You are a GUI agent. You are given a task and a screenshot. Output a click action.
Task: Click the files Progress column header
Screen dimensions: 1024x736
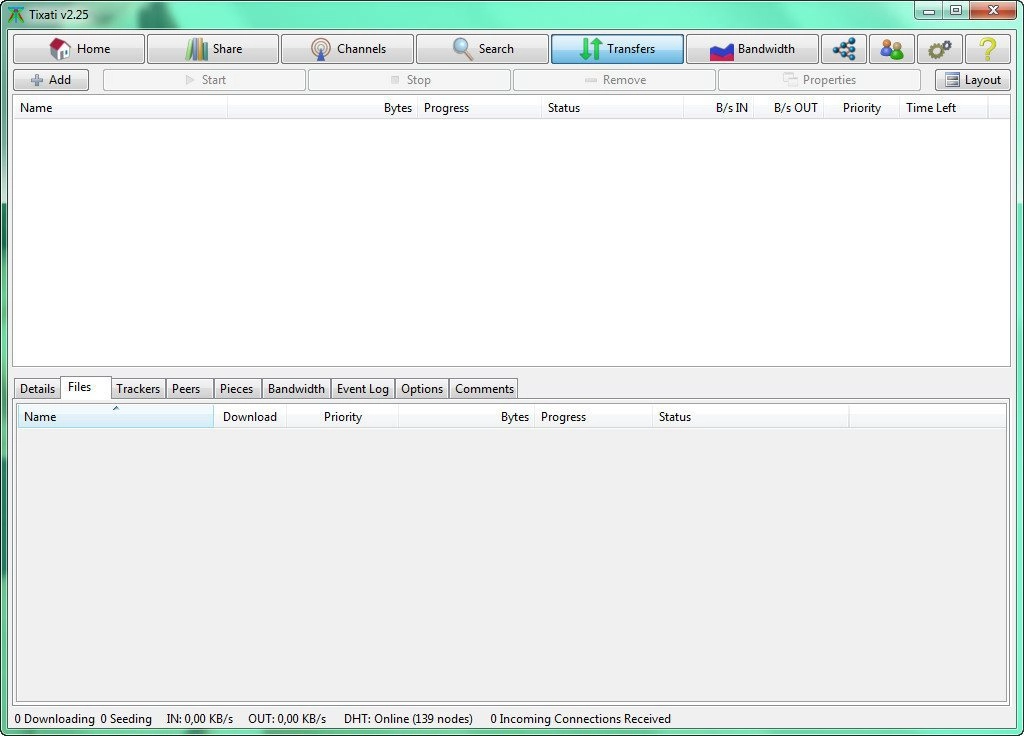593,417
